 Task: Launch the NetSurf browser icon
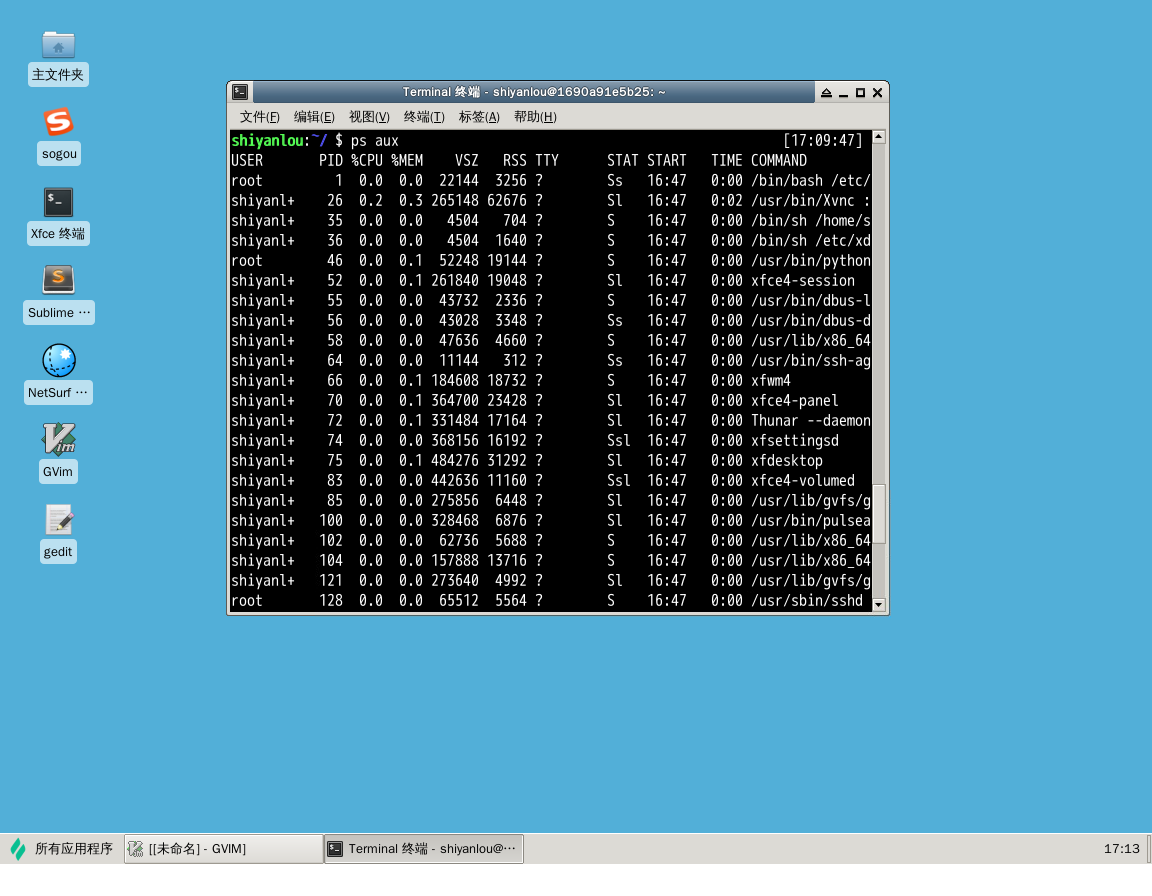(x=58, y=361)
